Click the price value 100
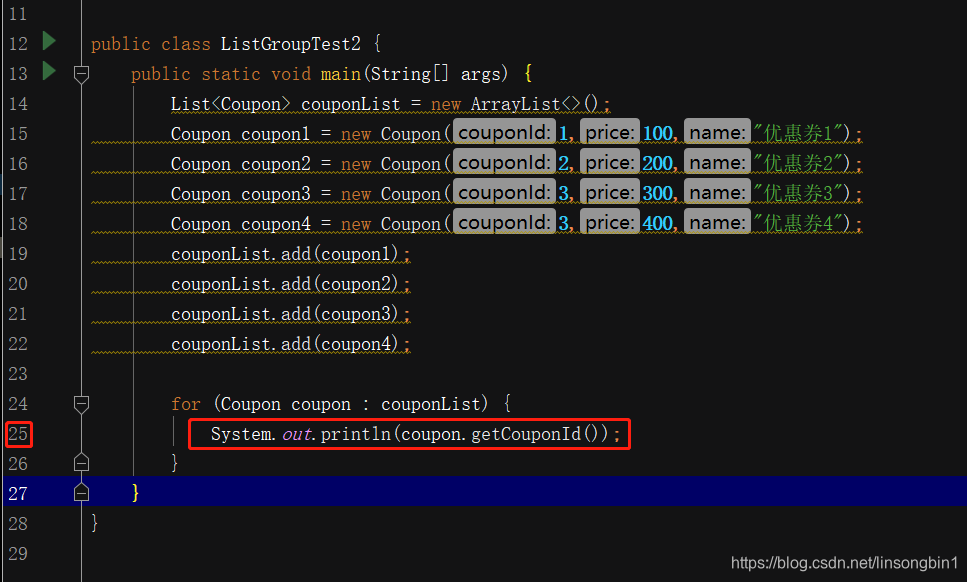This screenshot has width=967, height=582. (x=657, y=133)
